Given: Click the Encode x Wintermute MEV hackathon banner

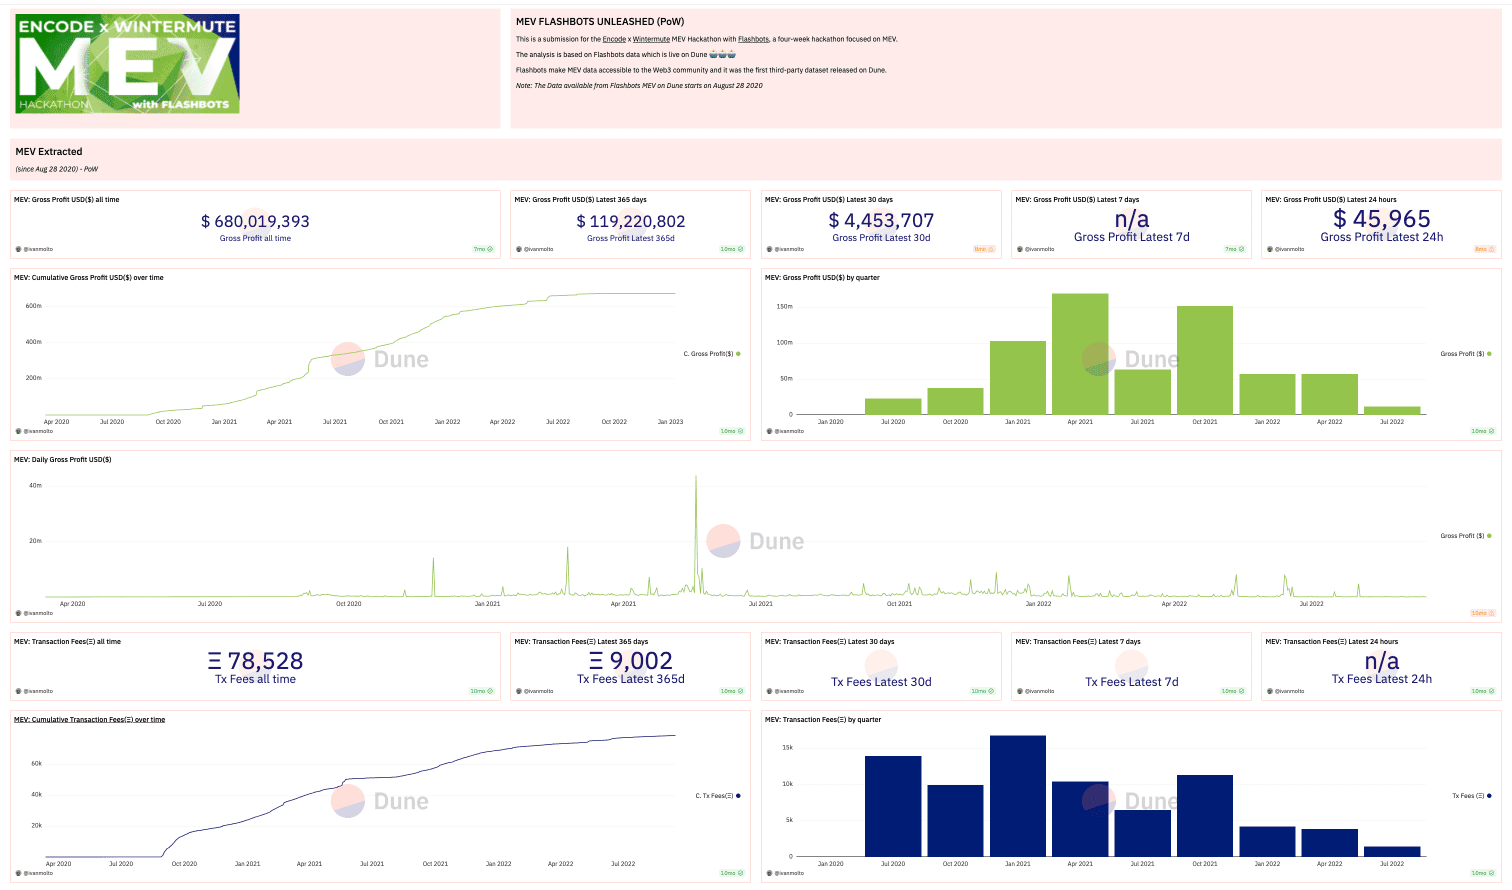Looking at the screenshot, I should click(128, 63).
